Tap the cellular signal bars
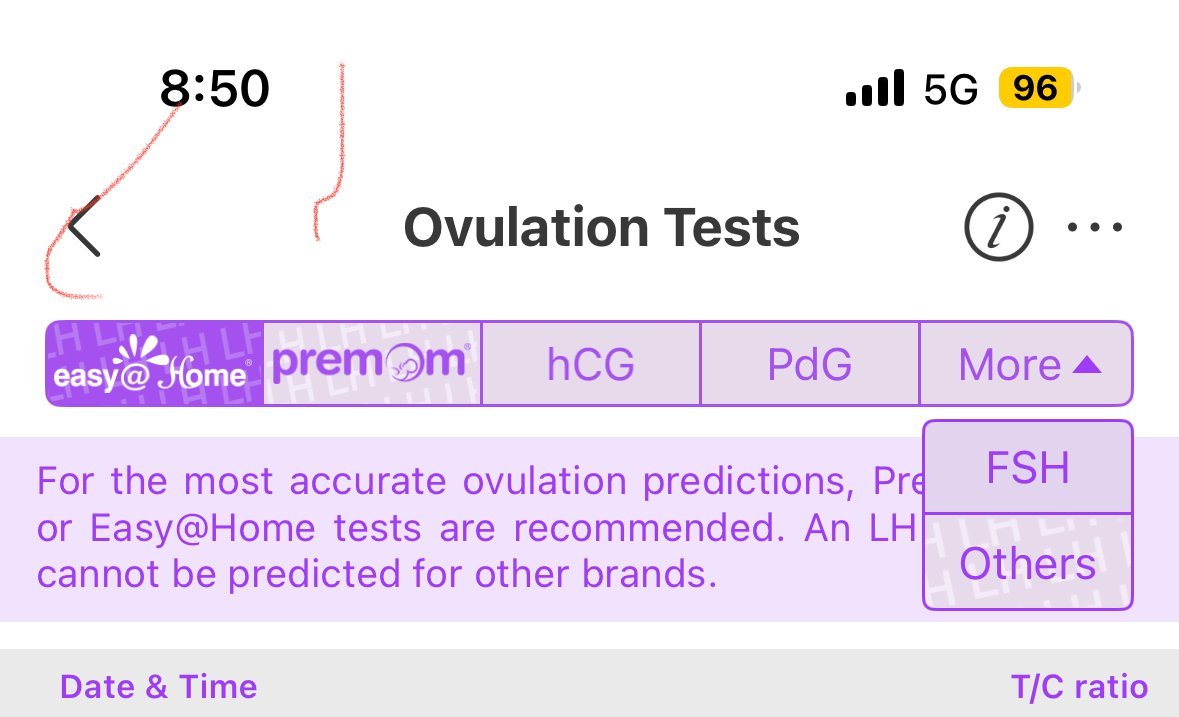Image resolution: width=1179 pixels, height=717 pixels. pyautogui.click(x=874, y=89)
